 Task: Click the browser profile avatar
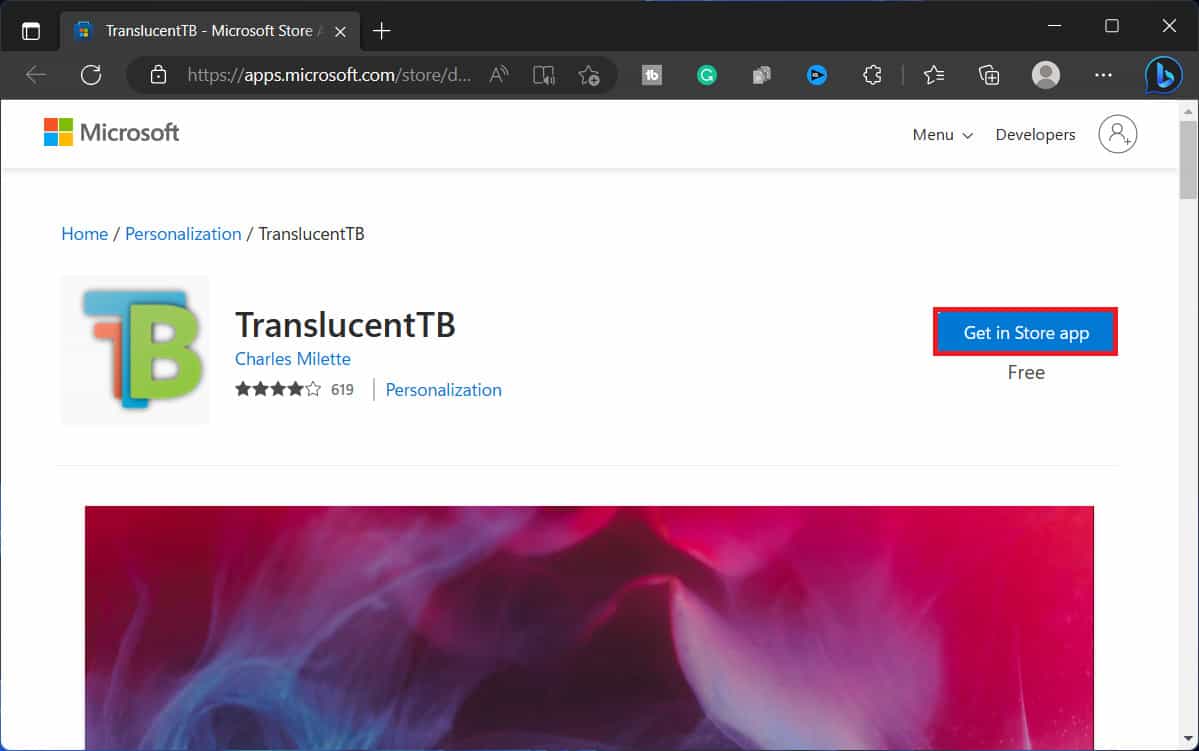[1046, 75]
